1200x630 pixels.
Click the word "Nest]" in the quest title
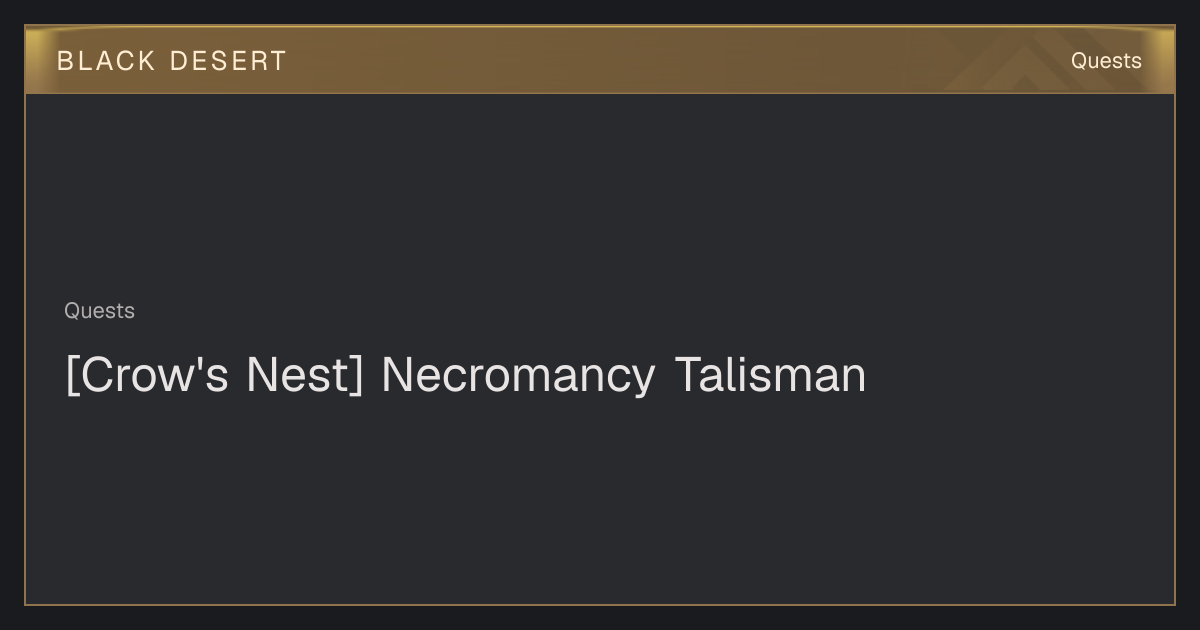pos(305,375)
